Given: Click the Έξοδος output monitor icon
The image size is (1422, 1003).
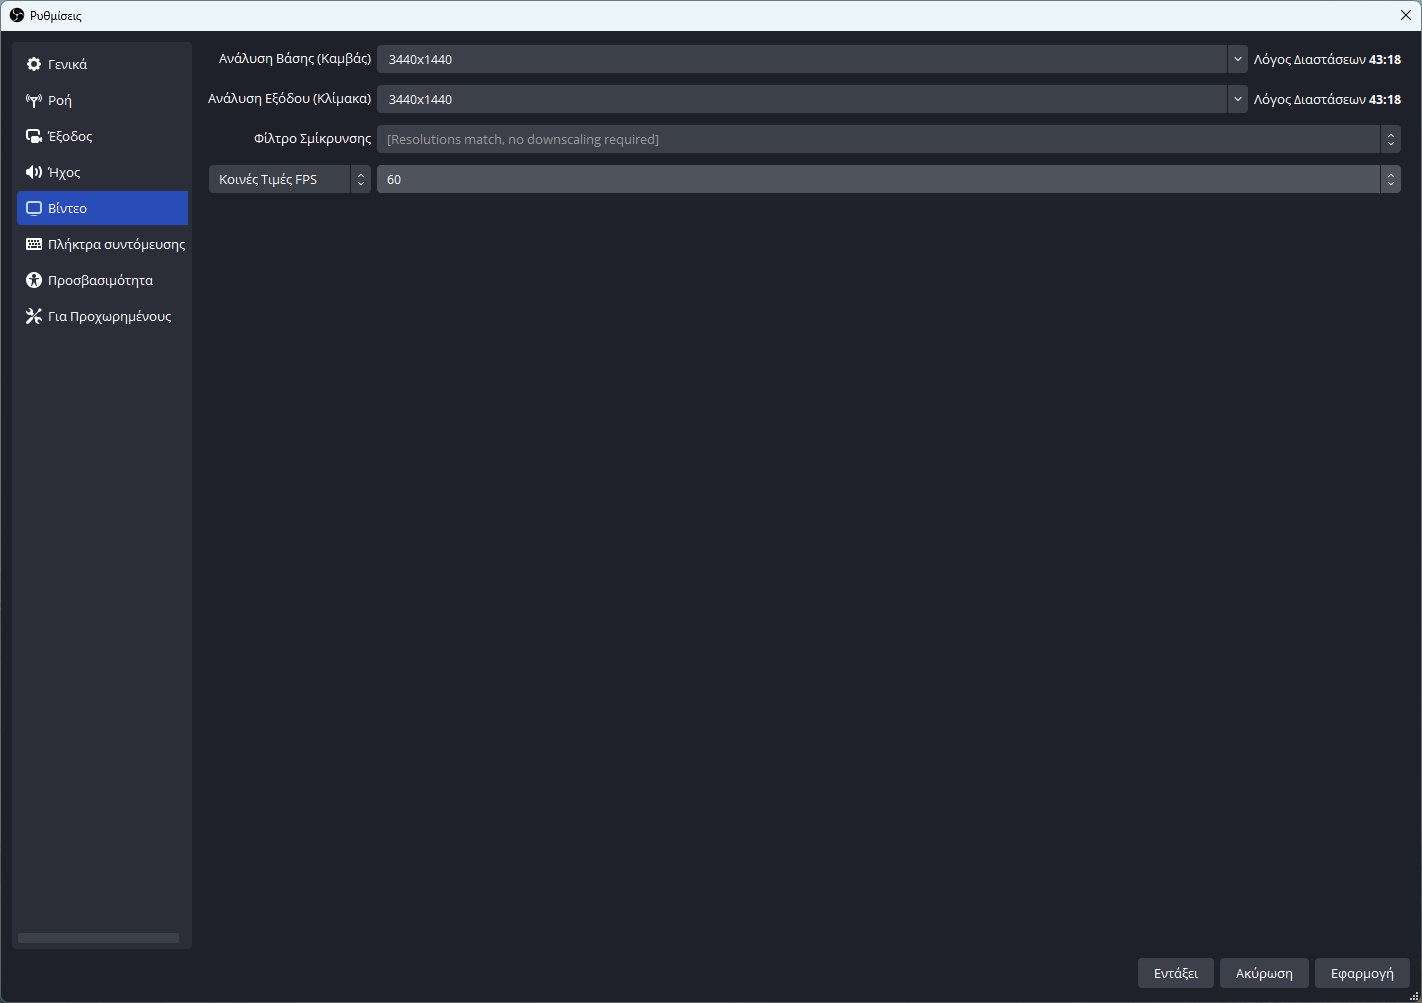Looking at the screenshot, I should click(34, 136).
